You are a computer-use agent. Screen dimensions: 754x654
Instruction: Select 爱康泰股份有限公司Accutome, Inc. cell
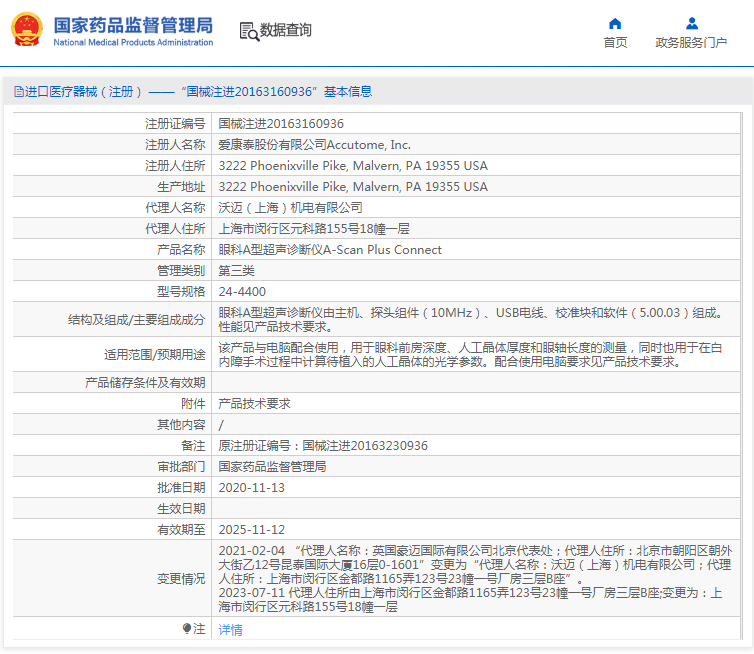[x=314, y=145]
